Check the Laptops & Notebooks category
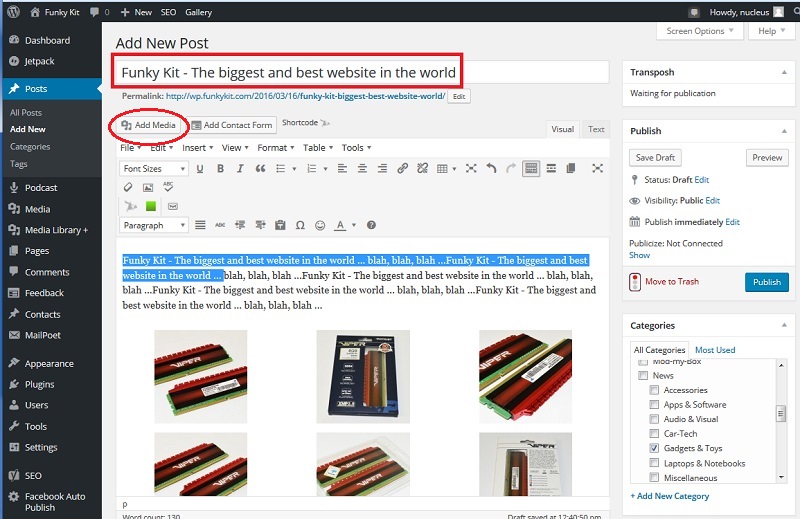Screen dimensions: 800x519 pos(654,463)
